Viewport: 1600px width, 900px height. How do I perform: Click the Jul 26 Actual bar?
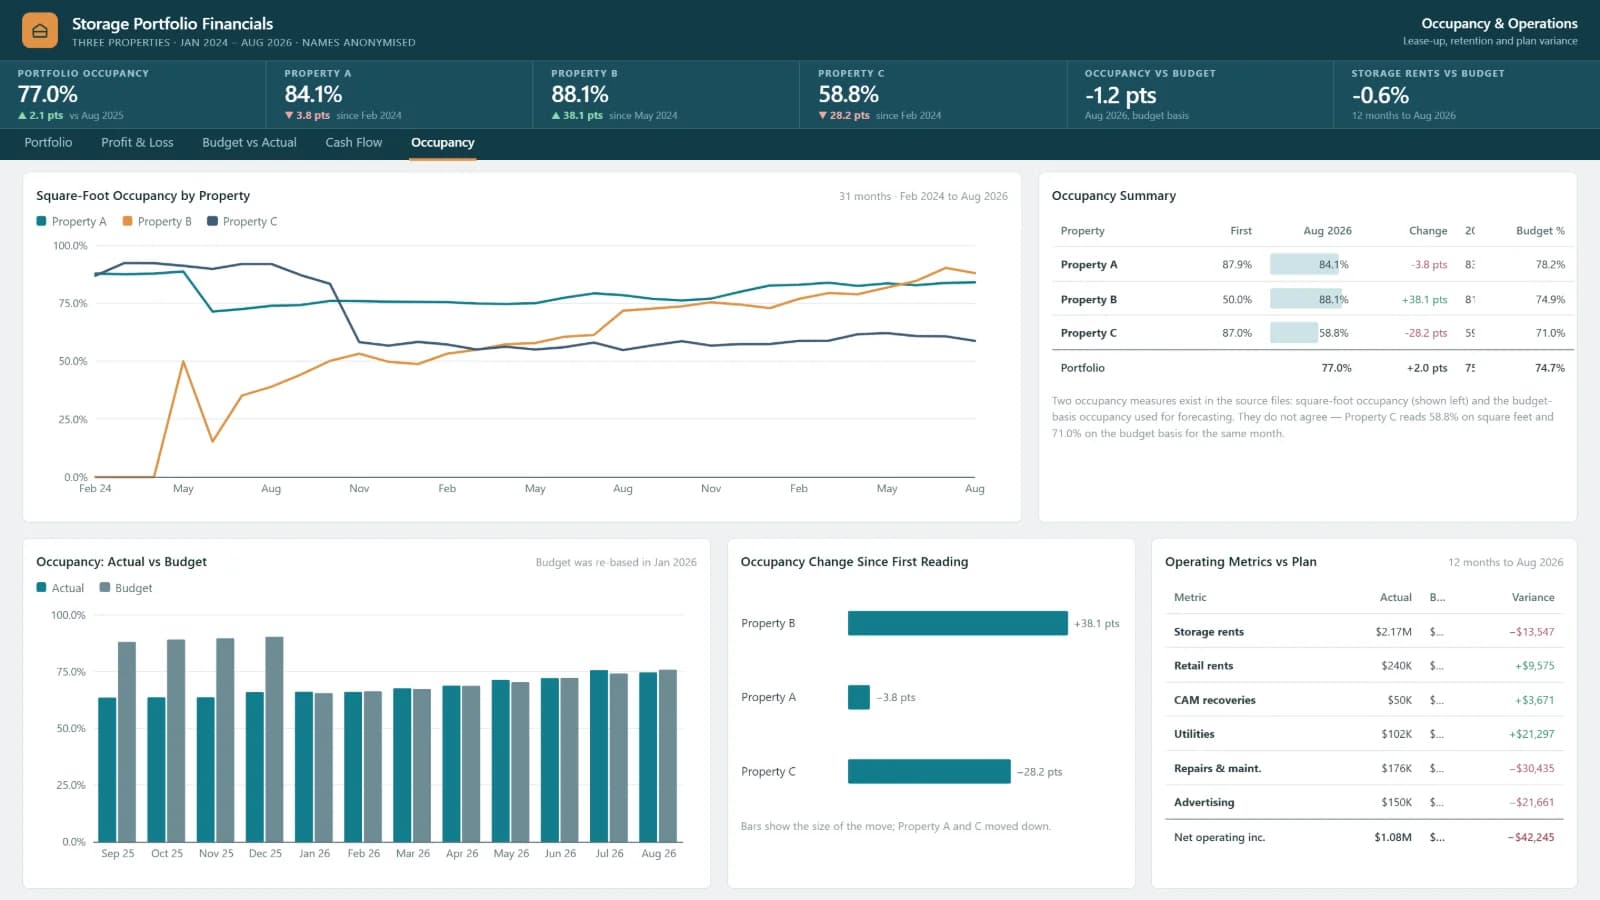(x=599, y=756)
